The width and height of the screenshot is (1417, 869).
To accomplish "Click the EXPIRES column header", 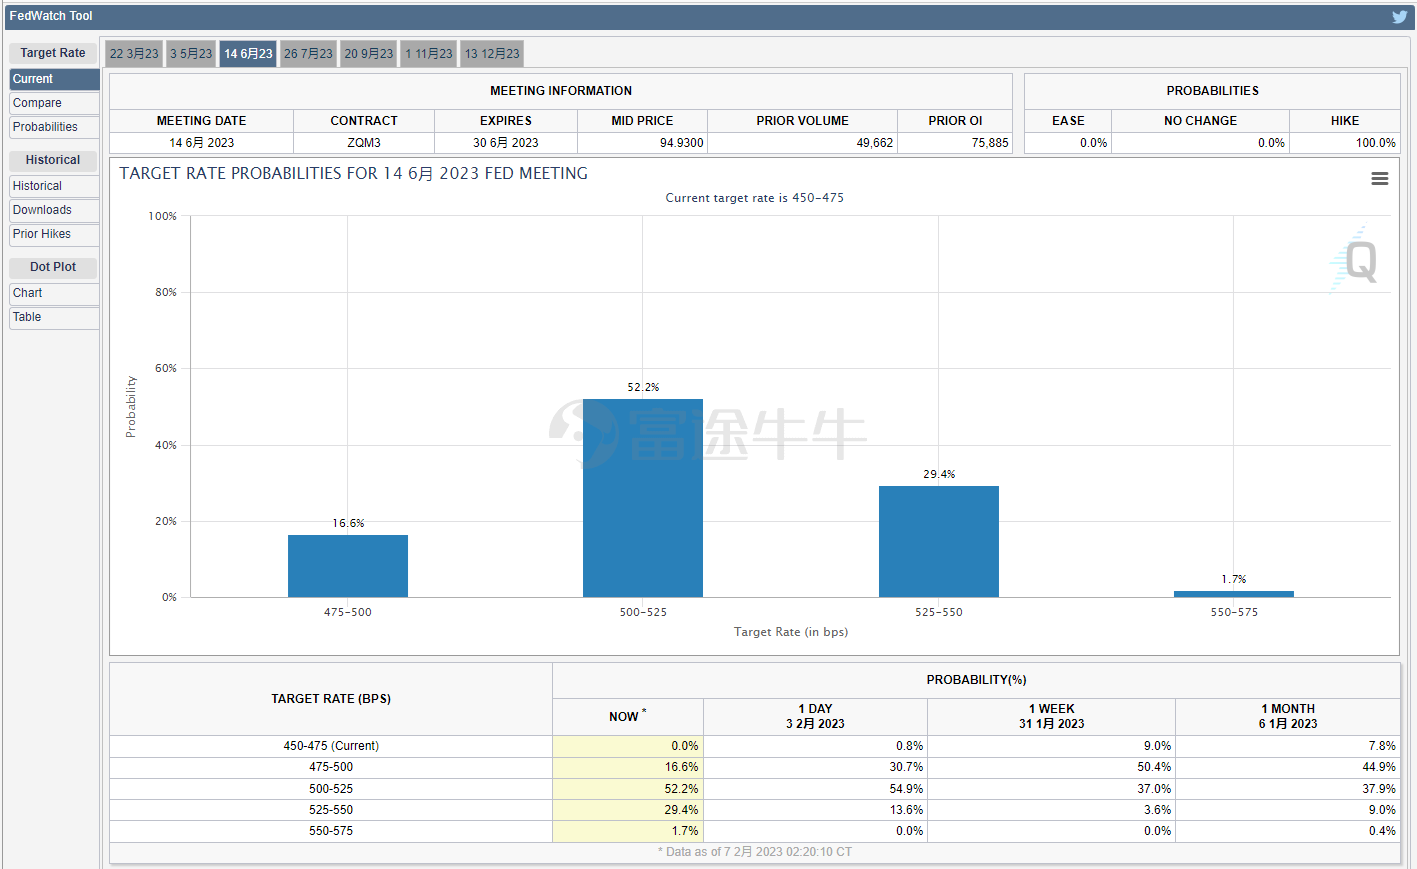I will pos(506,121).
